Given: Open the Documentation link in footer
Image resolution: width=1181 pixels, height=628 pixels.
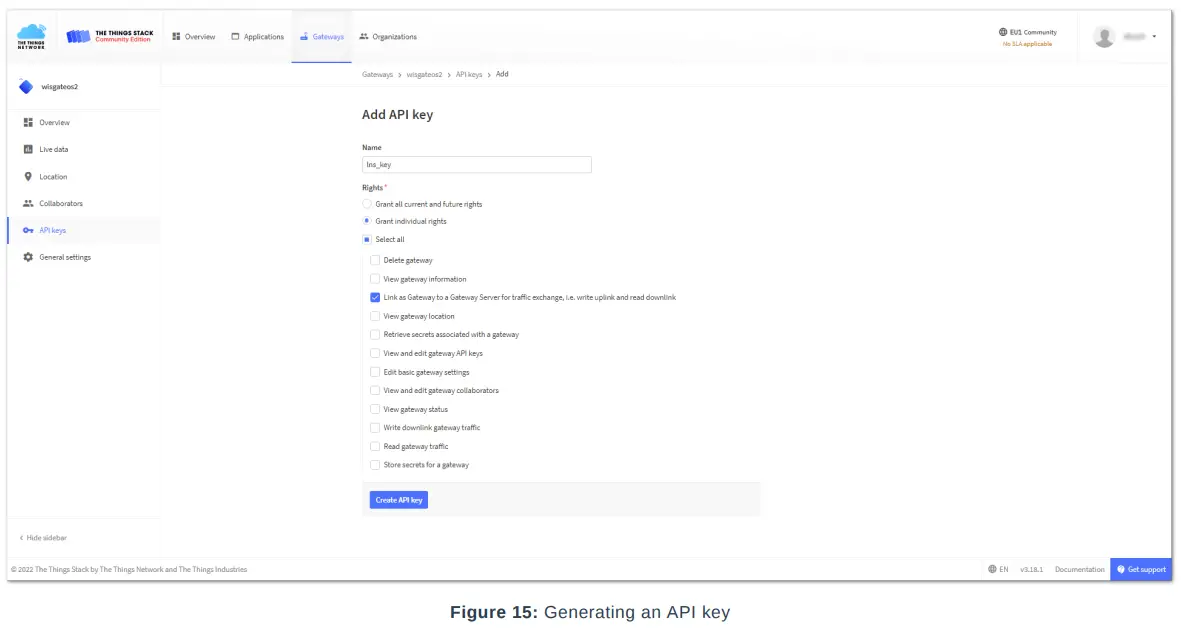Looking at the screenshot, I should 1080,570.
